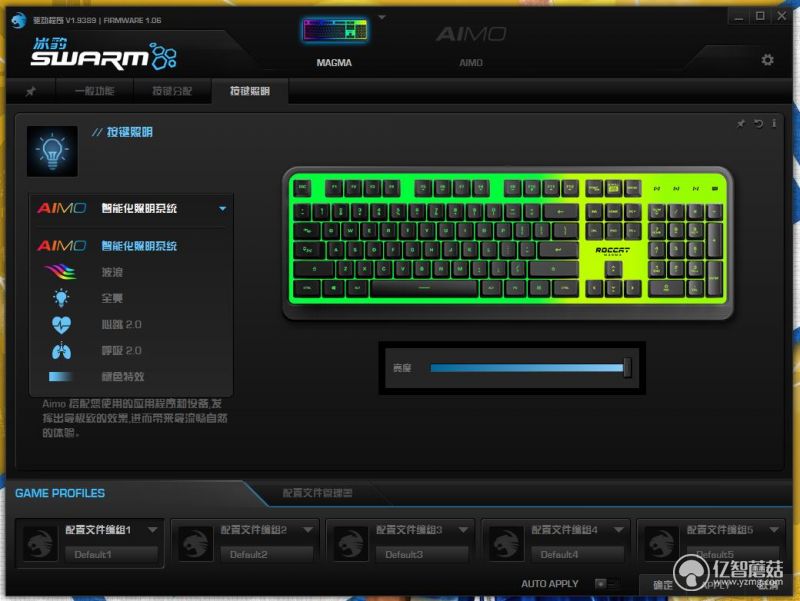The width and height of the screenshot is (800, 601).
Task: Toggle the AUTO APPLY switch
Action: click(608, 584)
